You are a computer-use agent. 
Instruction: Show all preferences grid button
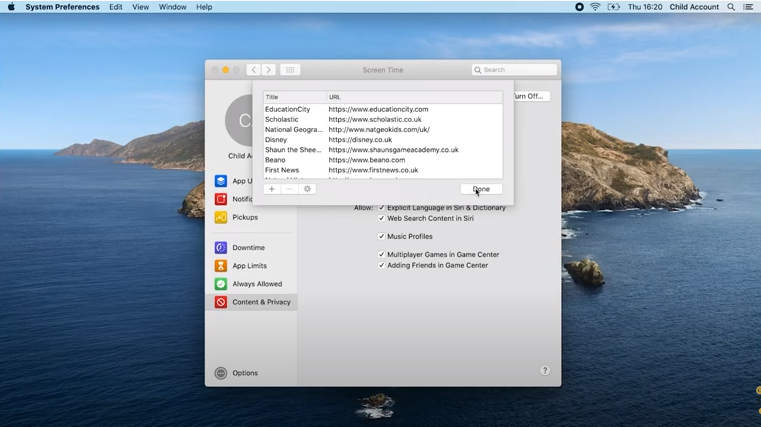pyautogui.click(x=290, y=70)
